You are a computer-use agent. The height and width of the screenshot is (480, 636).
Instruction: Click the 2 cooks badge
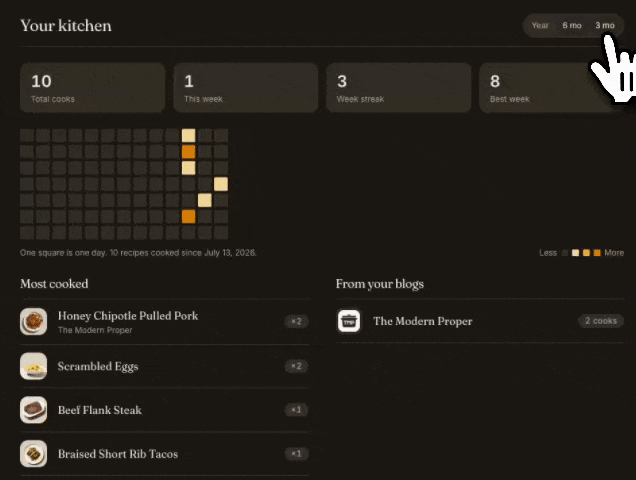601,321
